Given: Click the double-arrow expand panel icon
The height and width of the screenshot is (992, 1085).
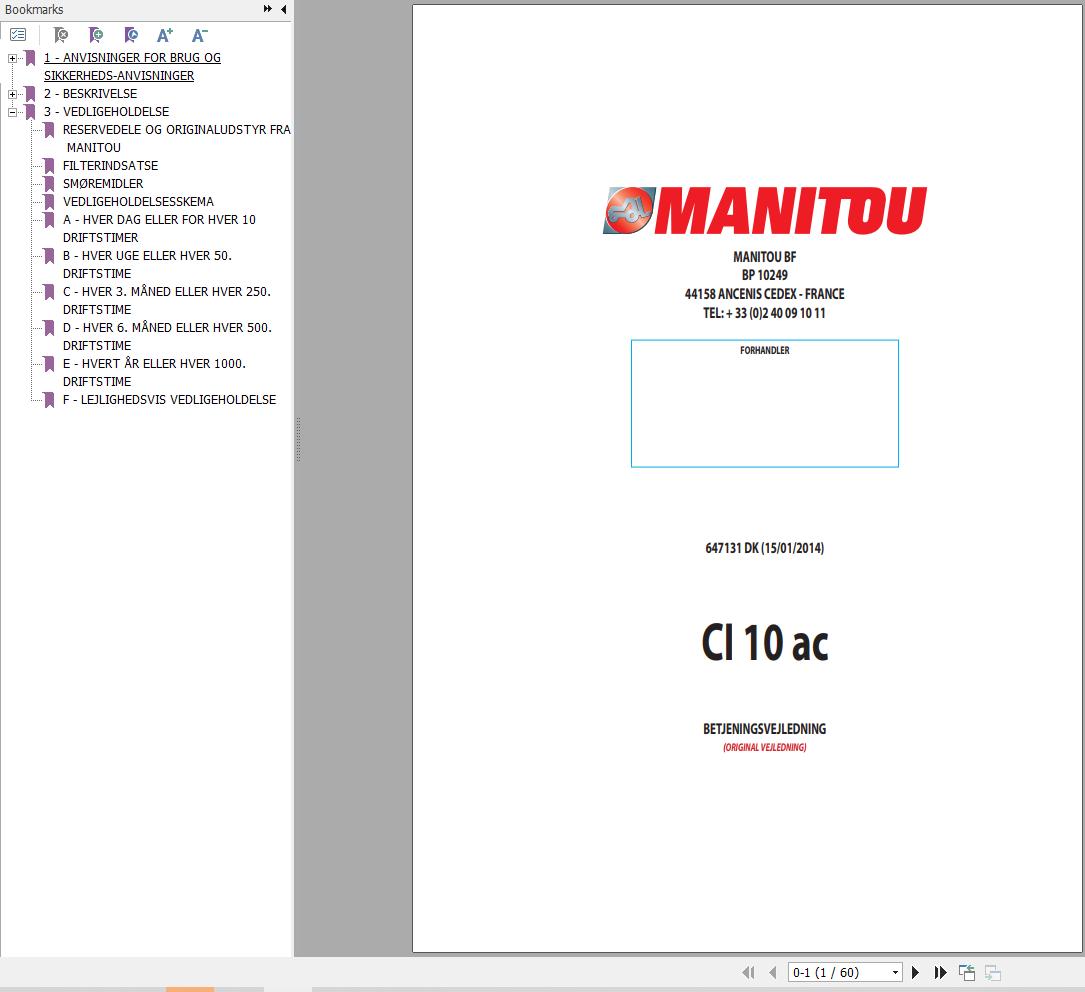Looking at the screenshot, I should click(268, 9).
